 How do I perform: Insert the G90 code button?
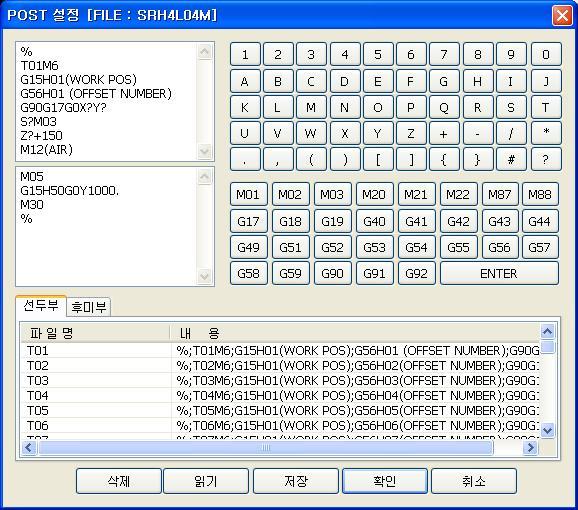click(332, 273)
